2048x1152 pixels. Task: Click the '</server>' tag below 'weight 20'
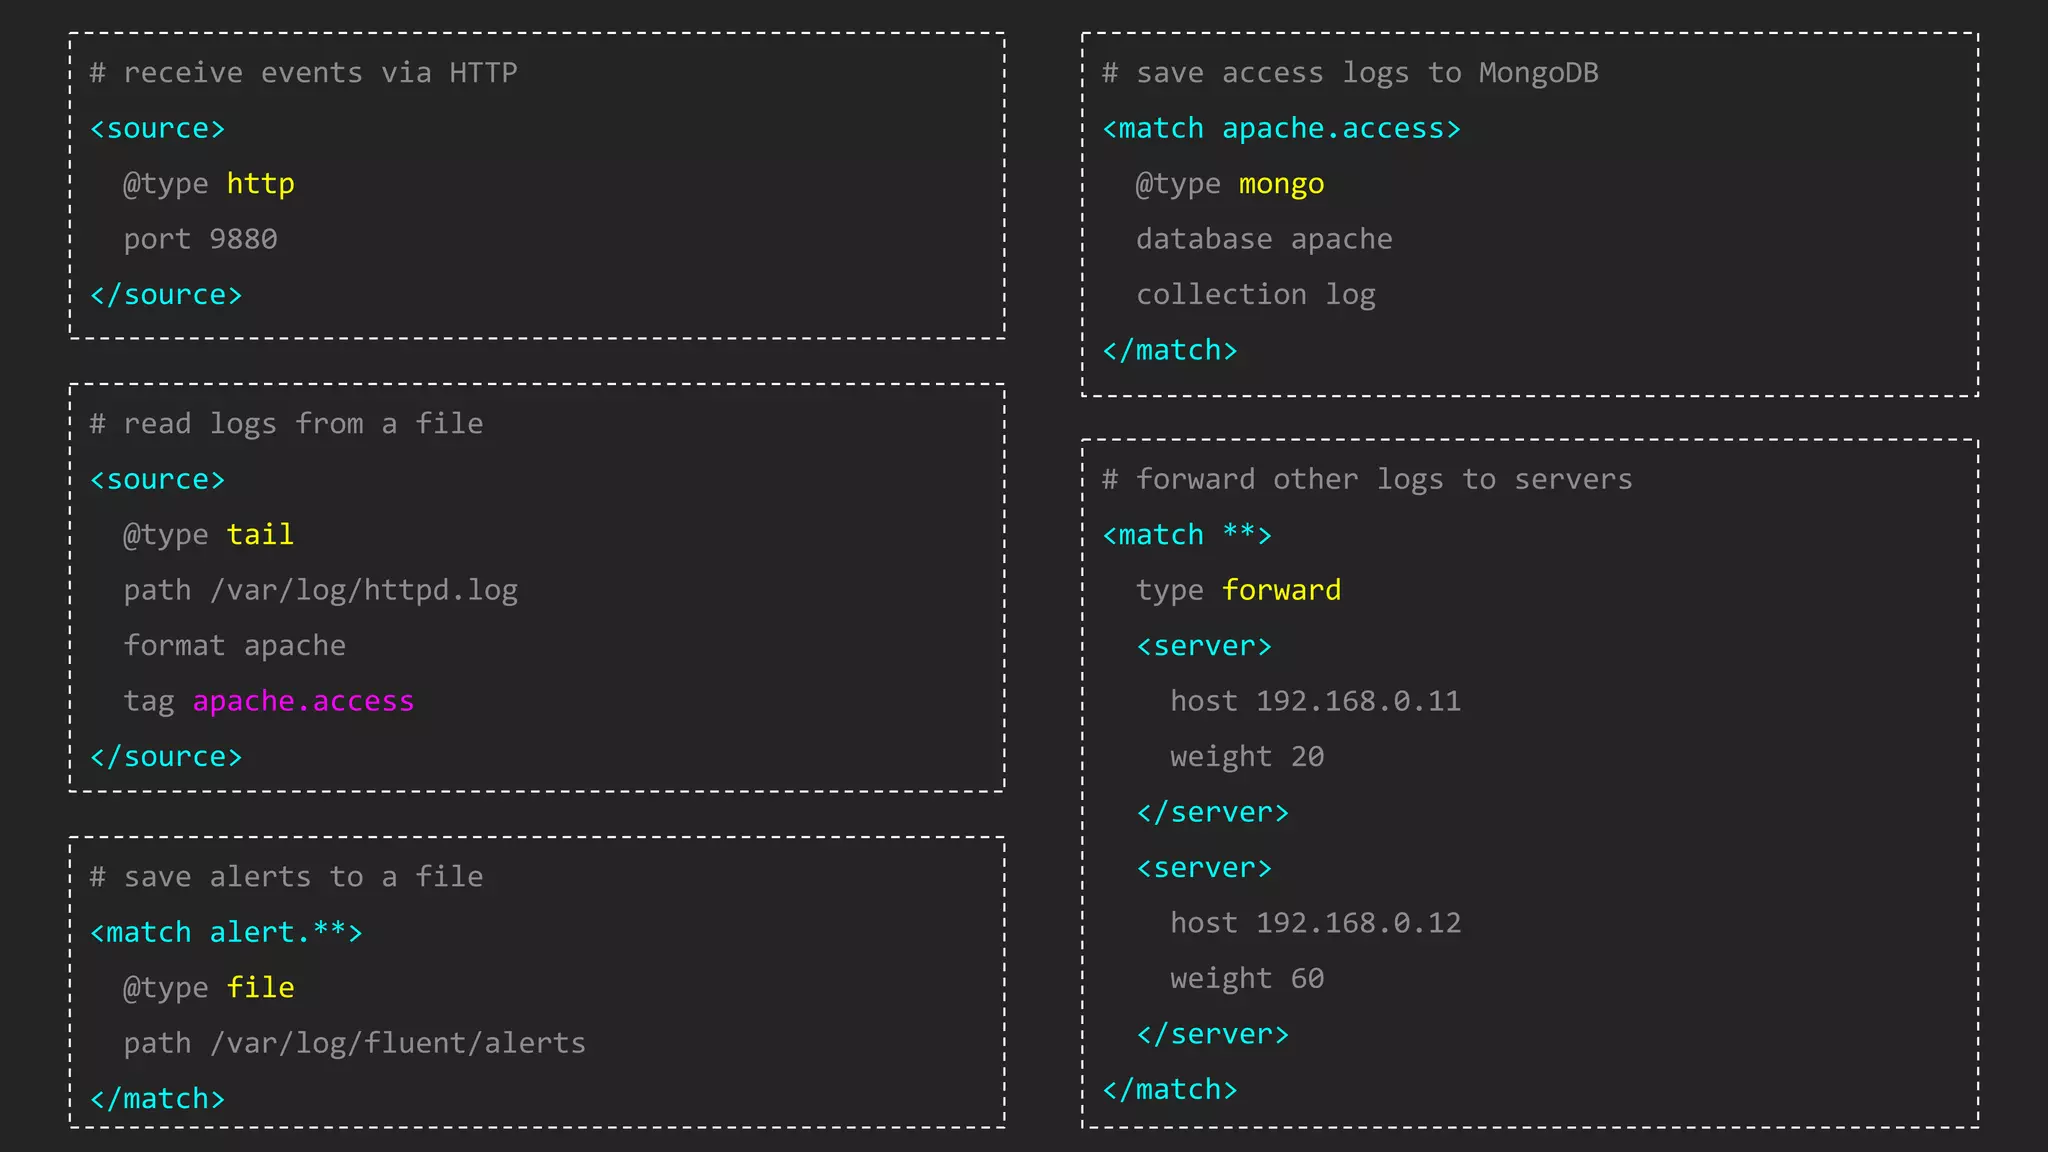click(x=1213, y=812)
